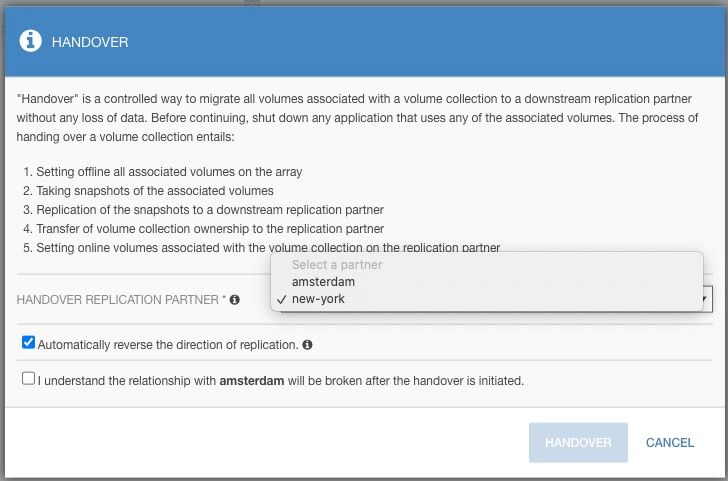Cancel the handover dialog
Screen dimensions: 728x481
point(670,442)
